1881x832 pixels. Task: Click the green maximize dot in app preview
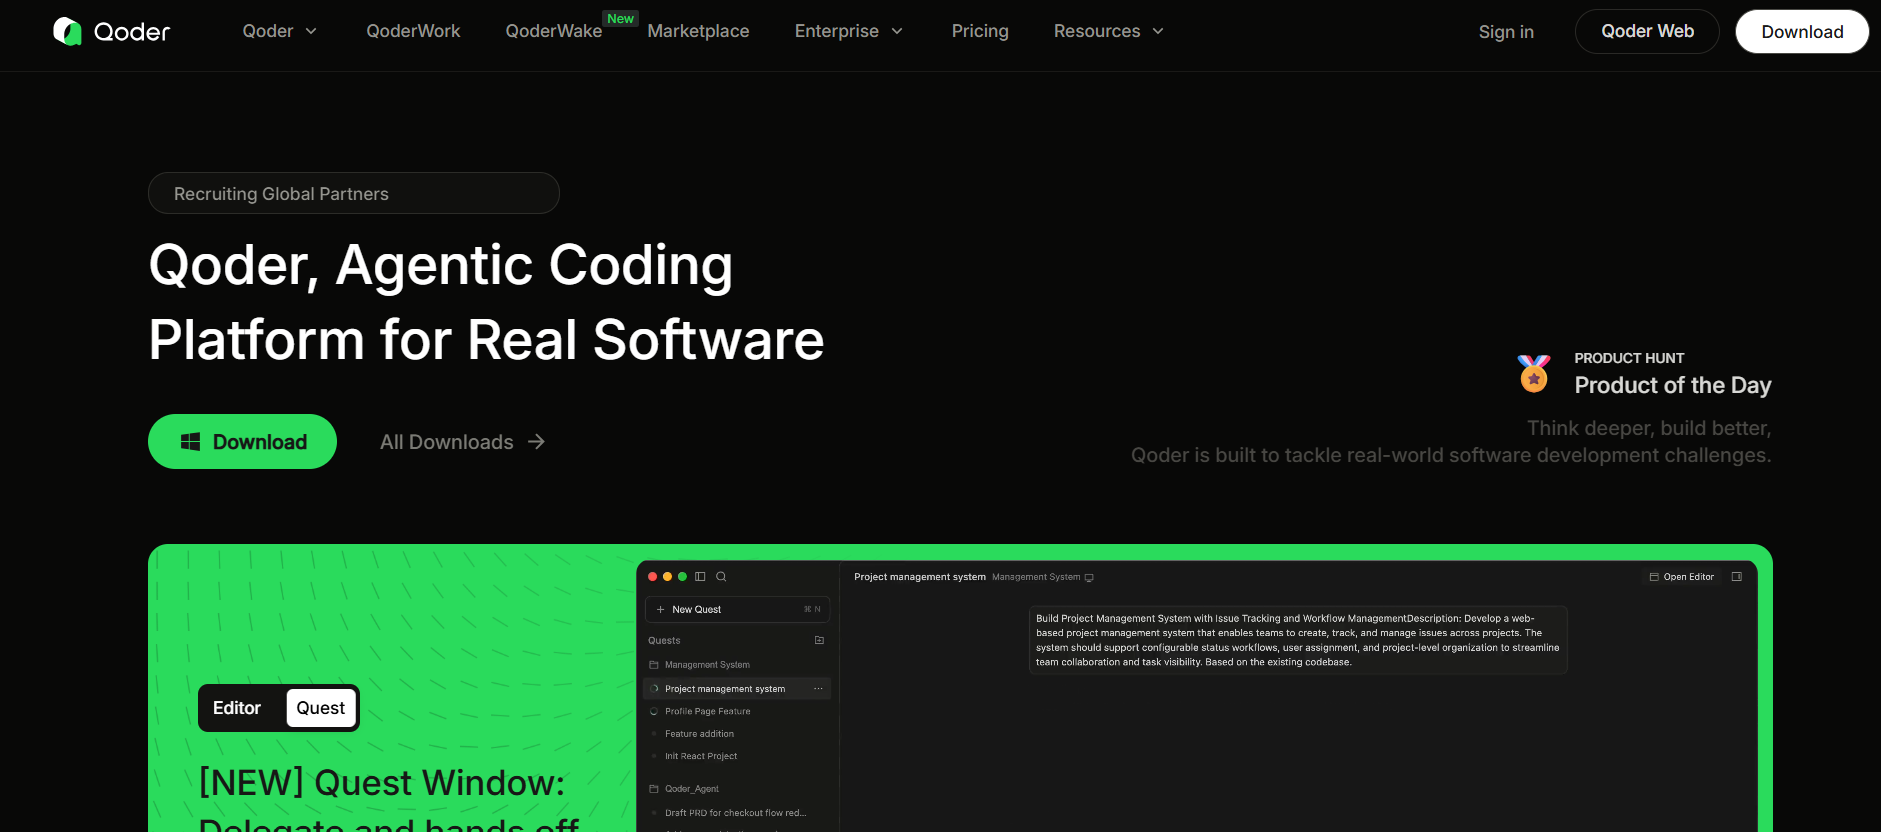pos(683,577)
